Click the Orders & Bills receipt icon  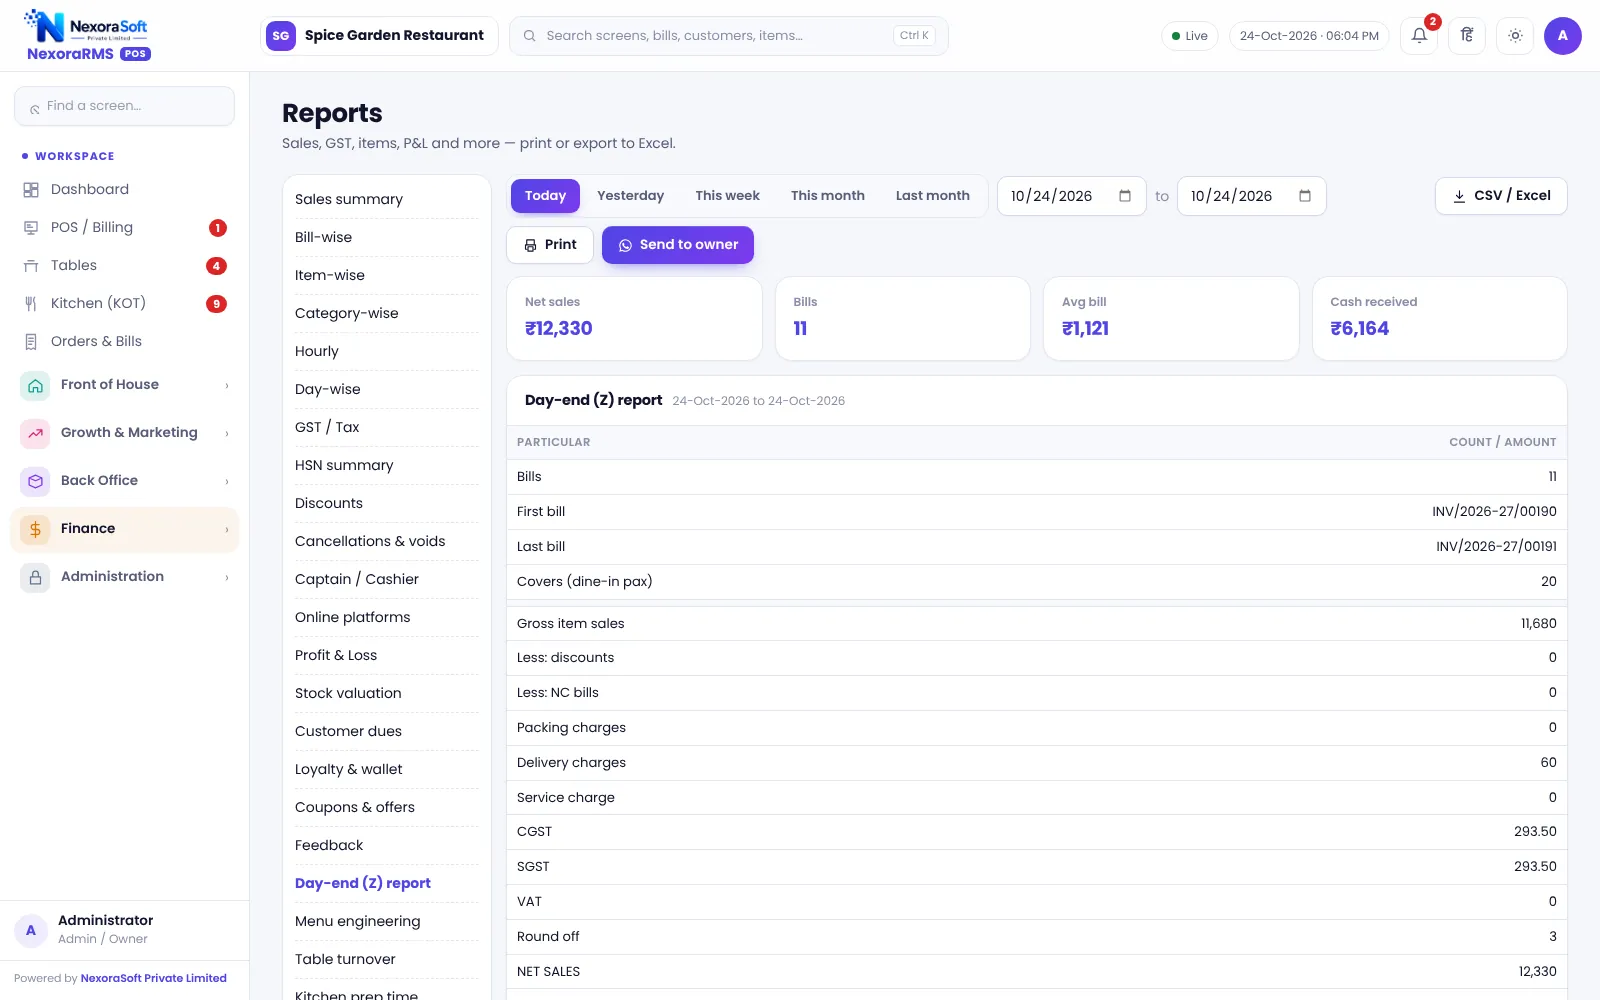click(31, 342)
